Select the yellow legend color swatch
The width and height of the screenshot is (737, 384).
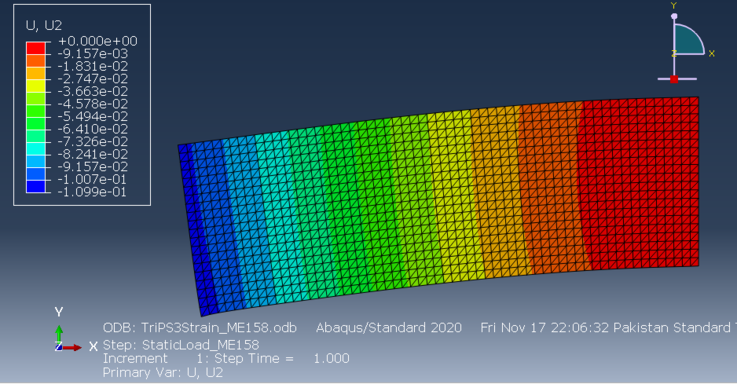coord(36,85)
